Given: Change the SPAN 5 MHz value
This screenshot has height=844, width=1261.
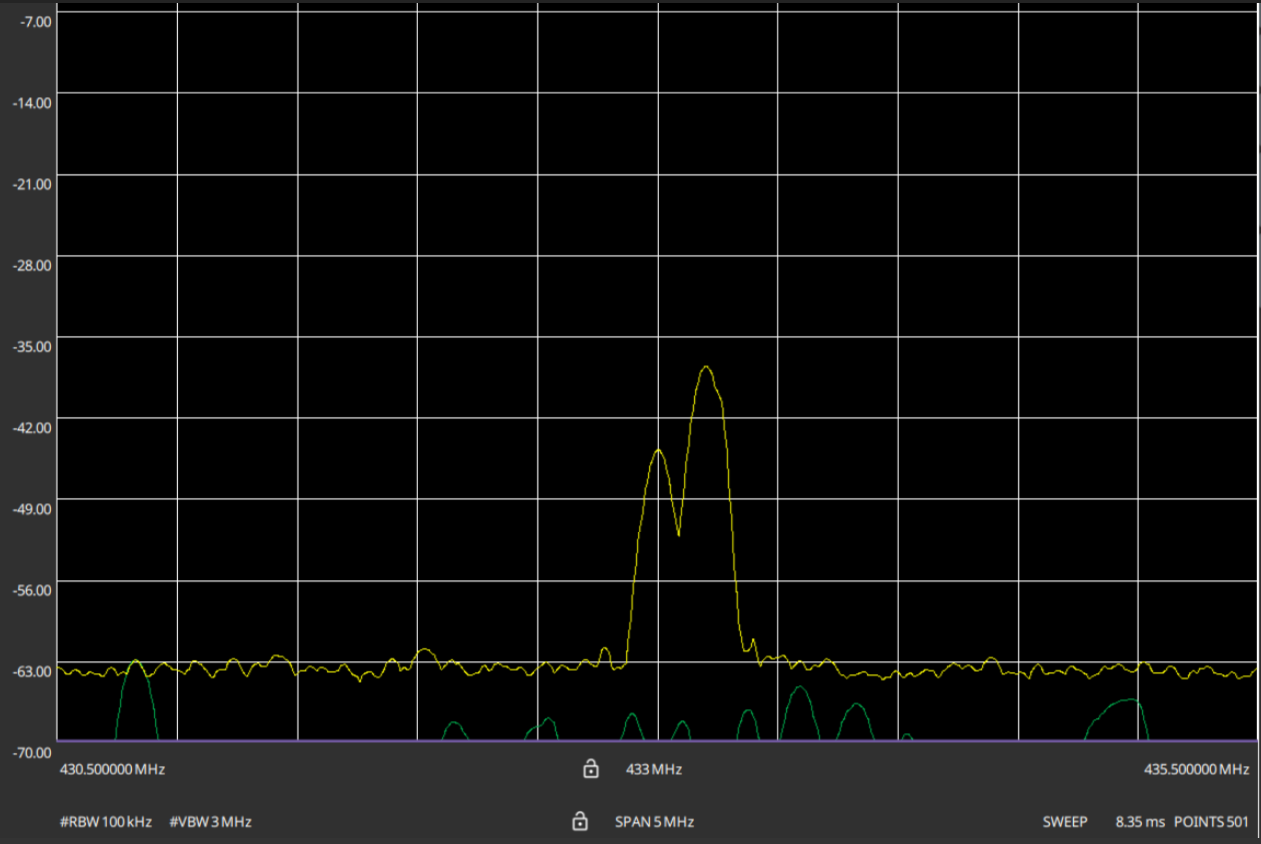Looking at the screenshot, I should pyautogui.click(x=654, y=822).
